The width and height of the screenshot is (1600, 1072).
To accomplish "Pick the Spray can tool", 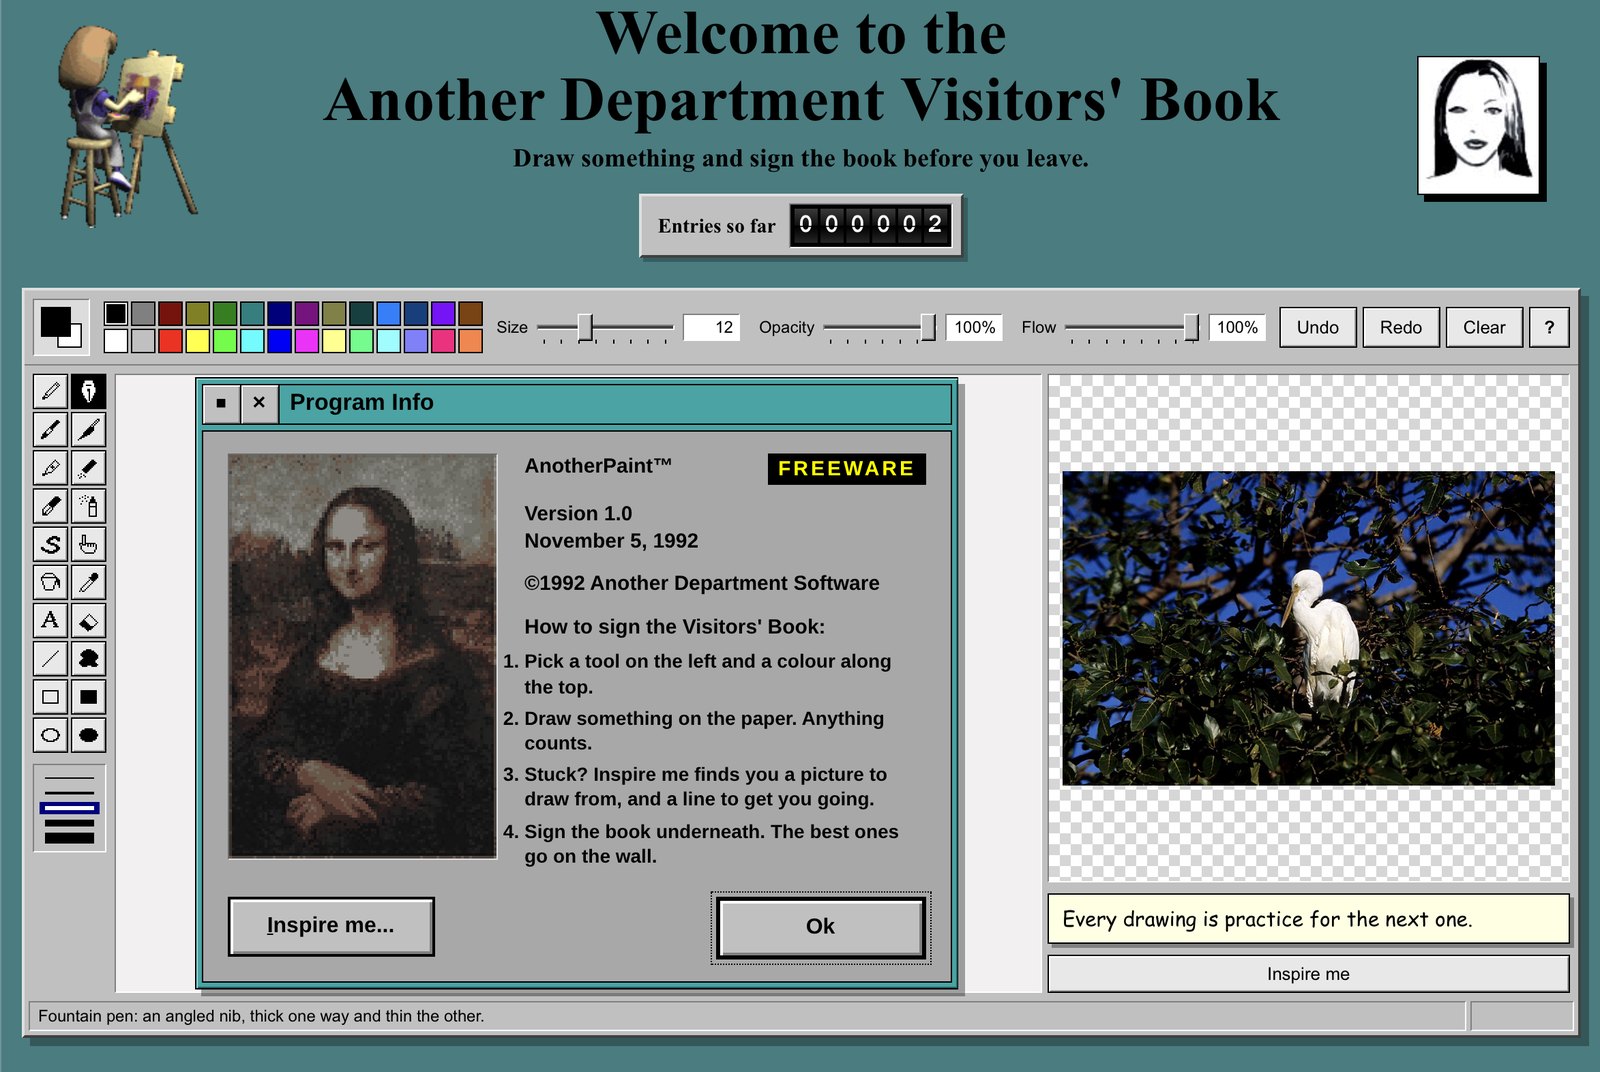I will (x=88, y=506).
